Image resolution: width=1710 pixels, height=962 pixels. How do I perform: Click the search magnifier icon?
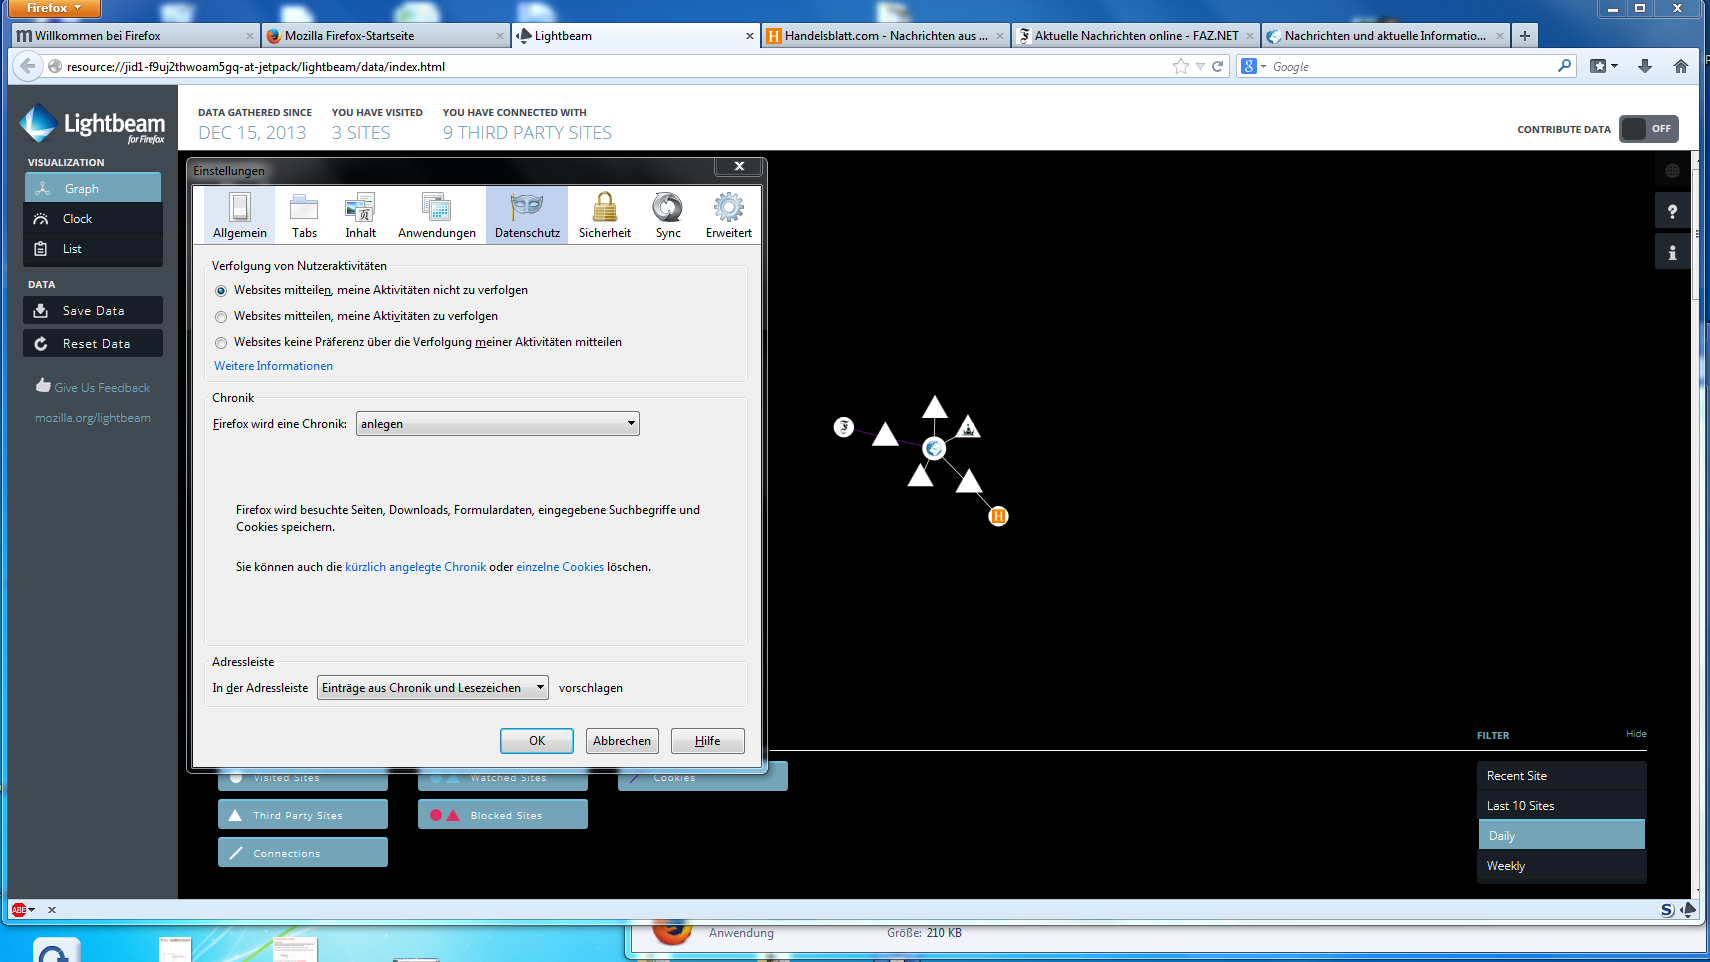[x=1565, y=66]
